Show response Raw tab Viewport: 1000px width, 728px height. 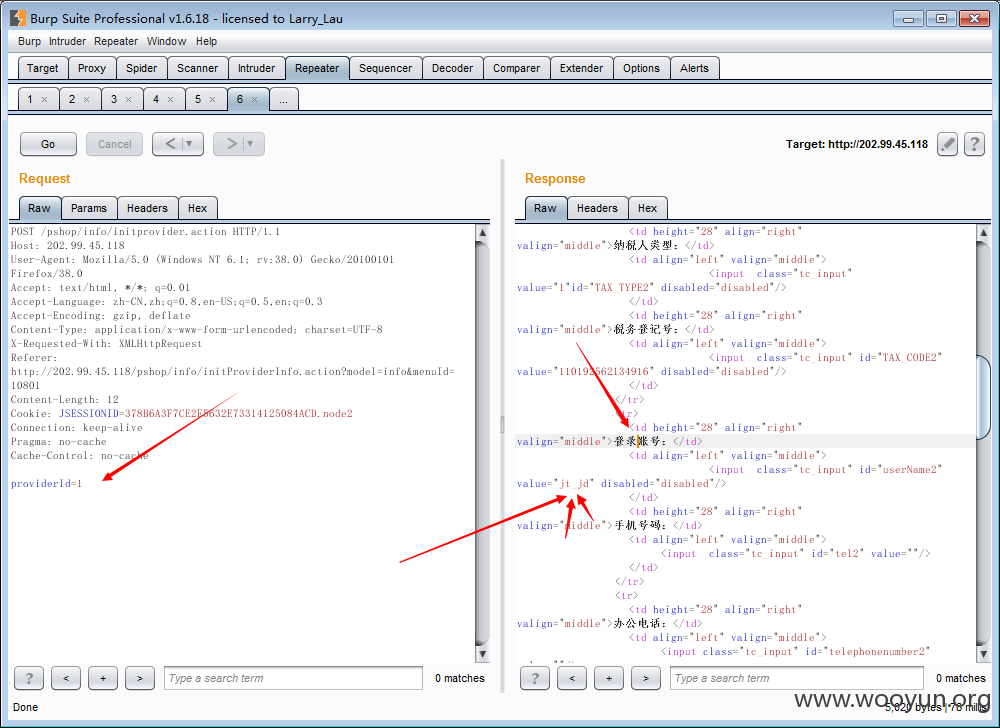545,208
